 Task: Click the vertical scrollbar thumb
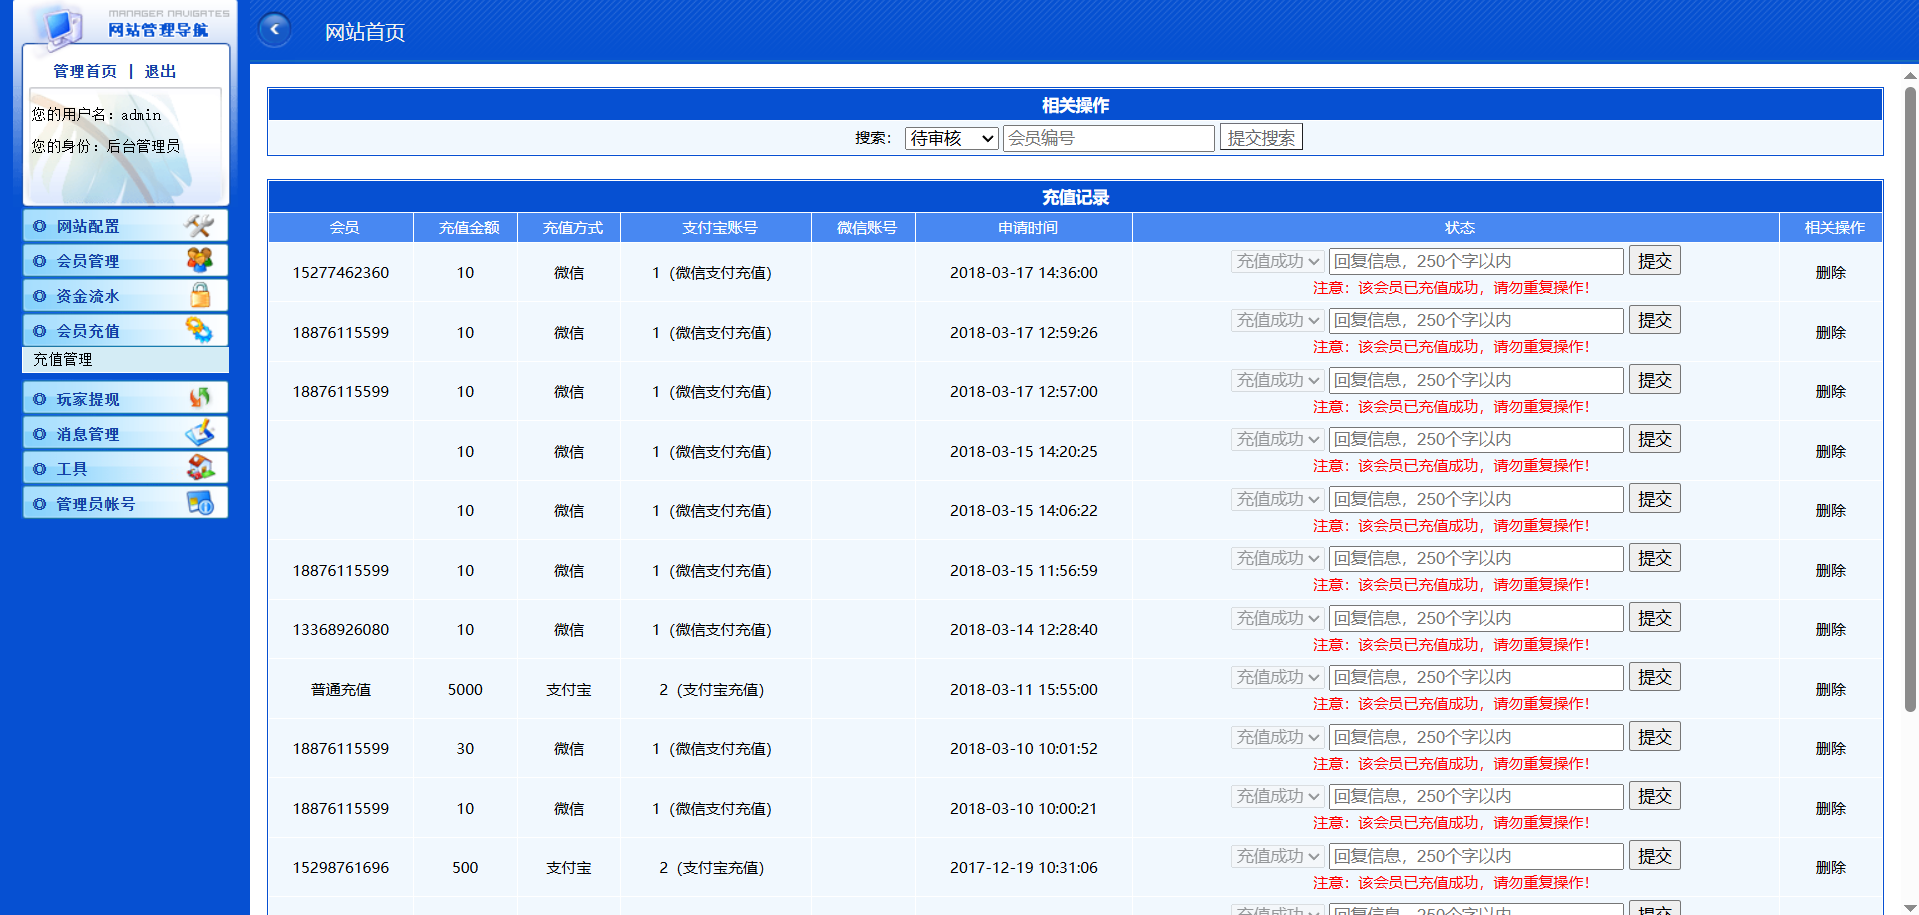[1910, 399]
